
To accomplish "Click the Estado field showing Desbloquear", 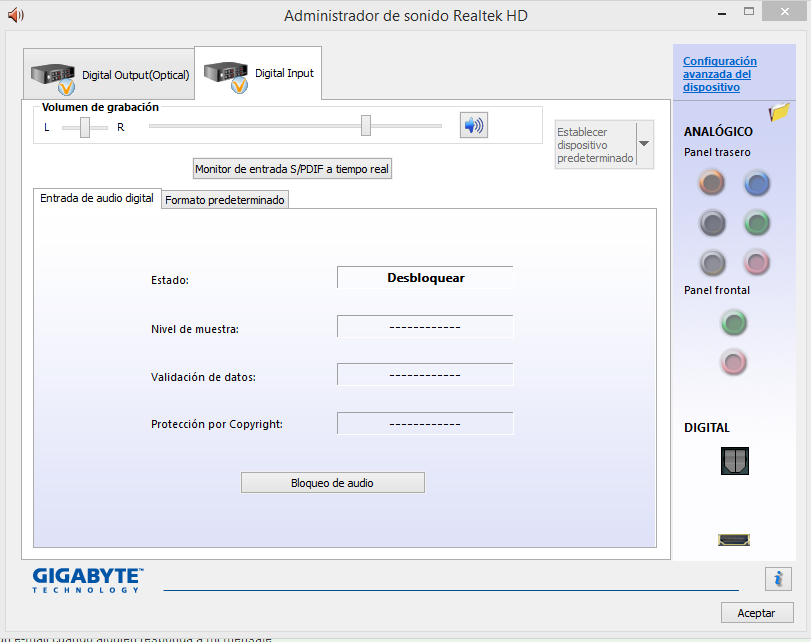I will click(425, 277).
